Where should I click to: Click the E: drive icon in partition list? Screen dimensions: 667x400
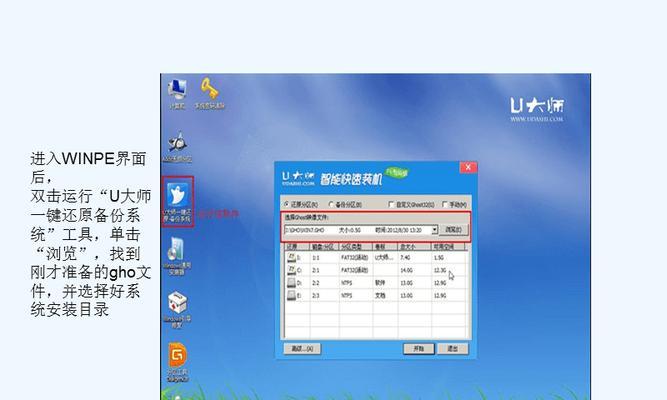[292, 295]
